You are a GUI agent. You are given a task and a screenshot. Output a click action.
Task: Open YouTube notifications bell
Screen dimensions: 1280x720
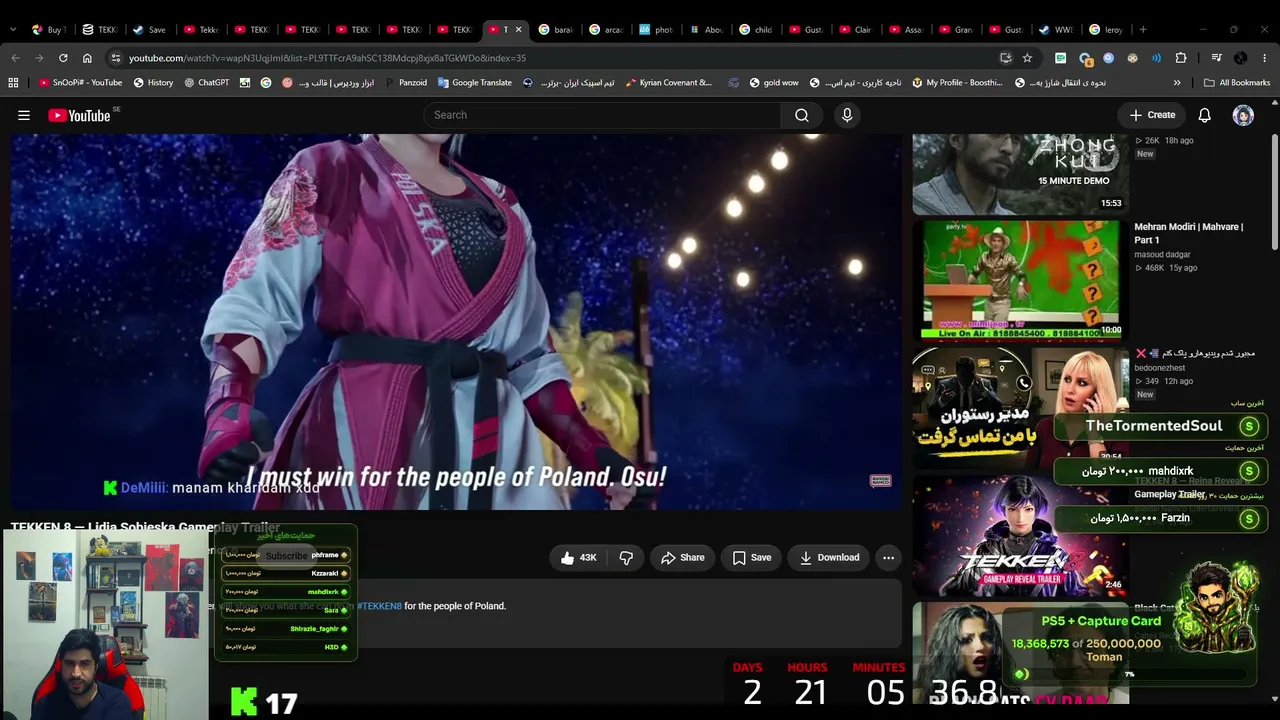[x=1205, y=115]
